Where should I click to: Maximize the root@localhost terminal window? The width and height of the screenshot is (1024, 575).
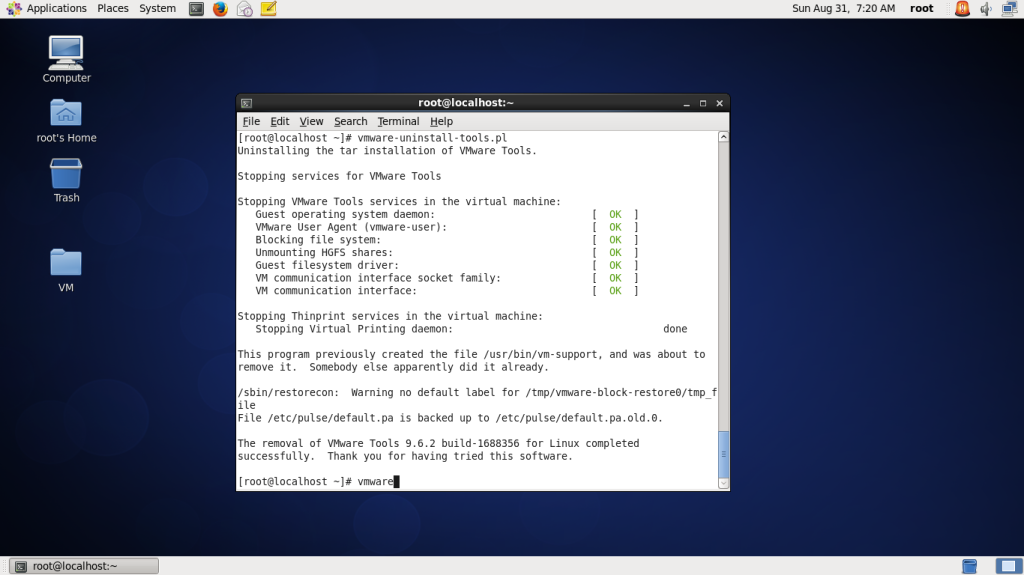[x=703, y=103]
